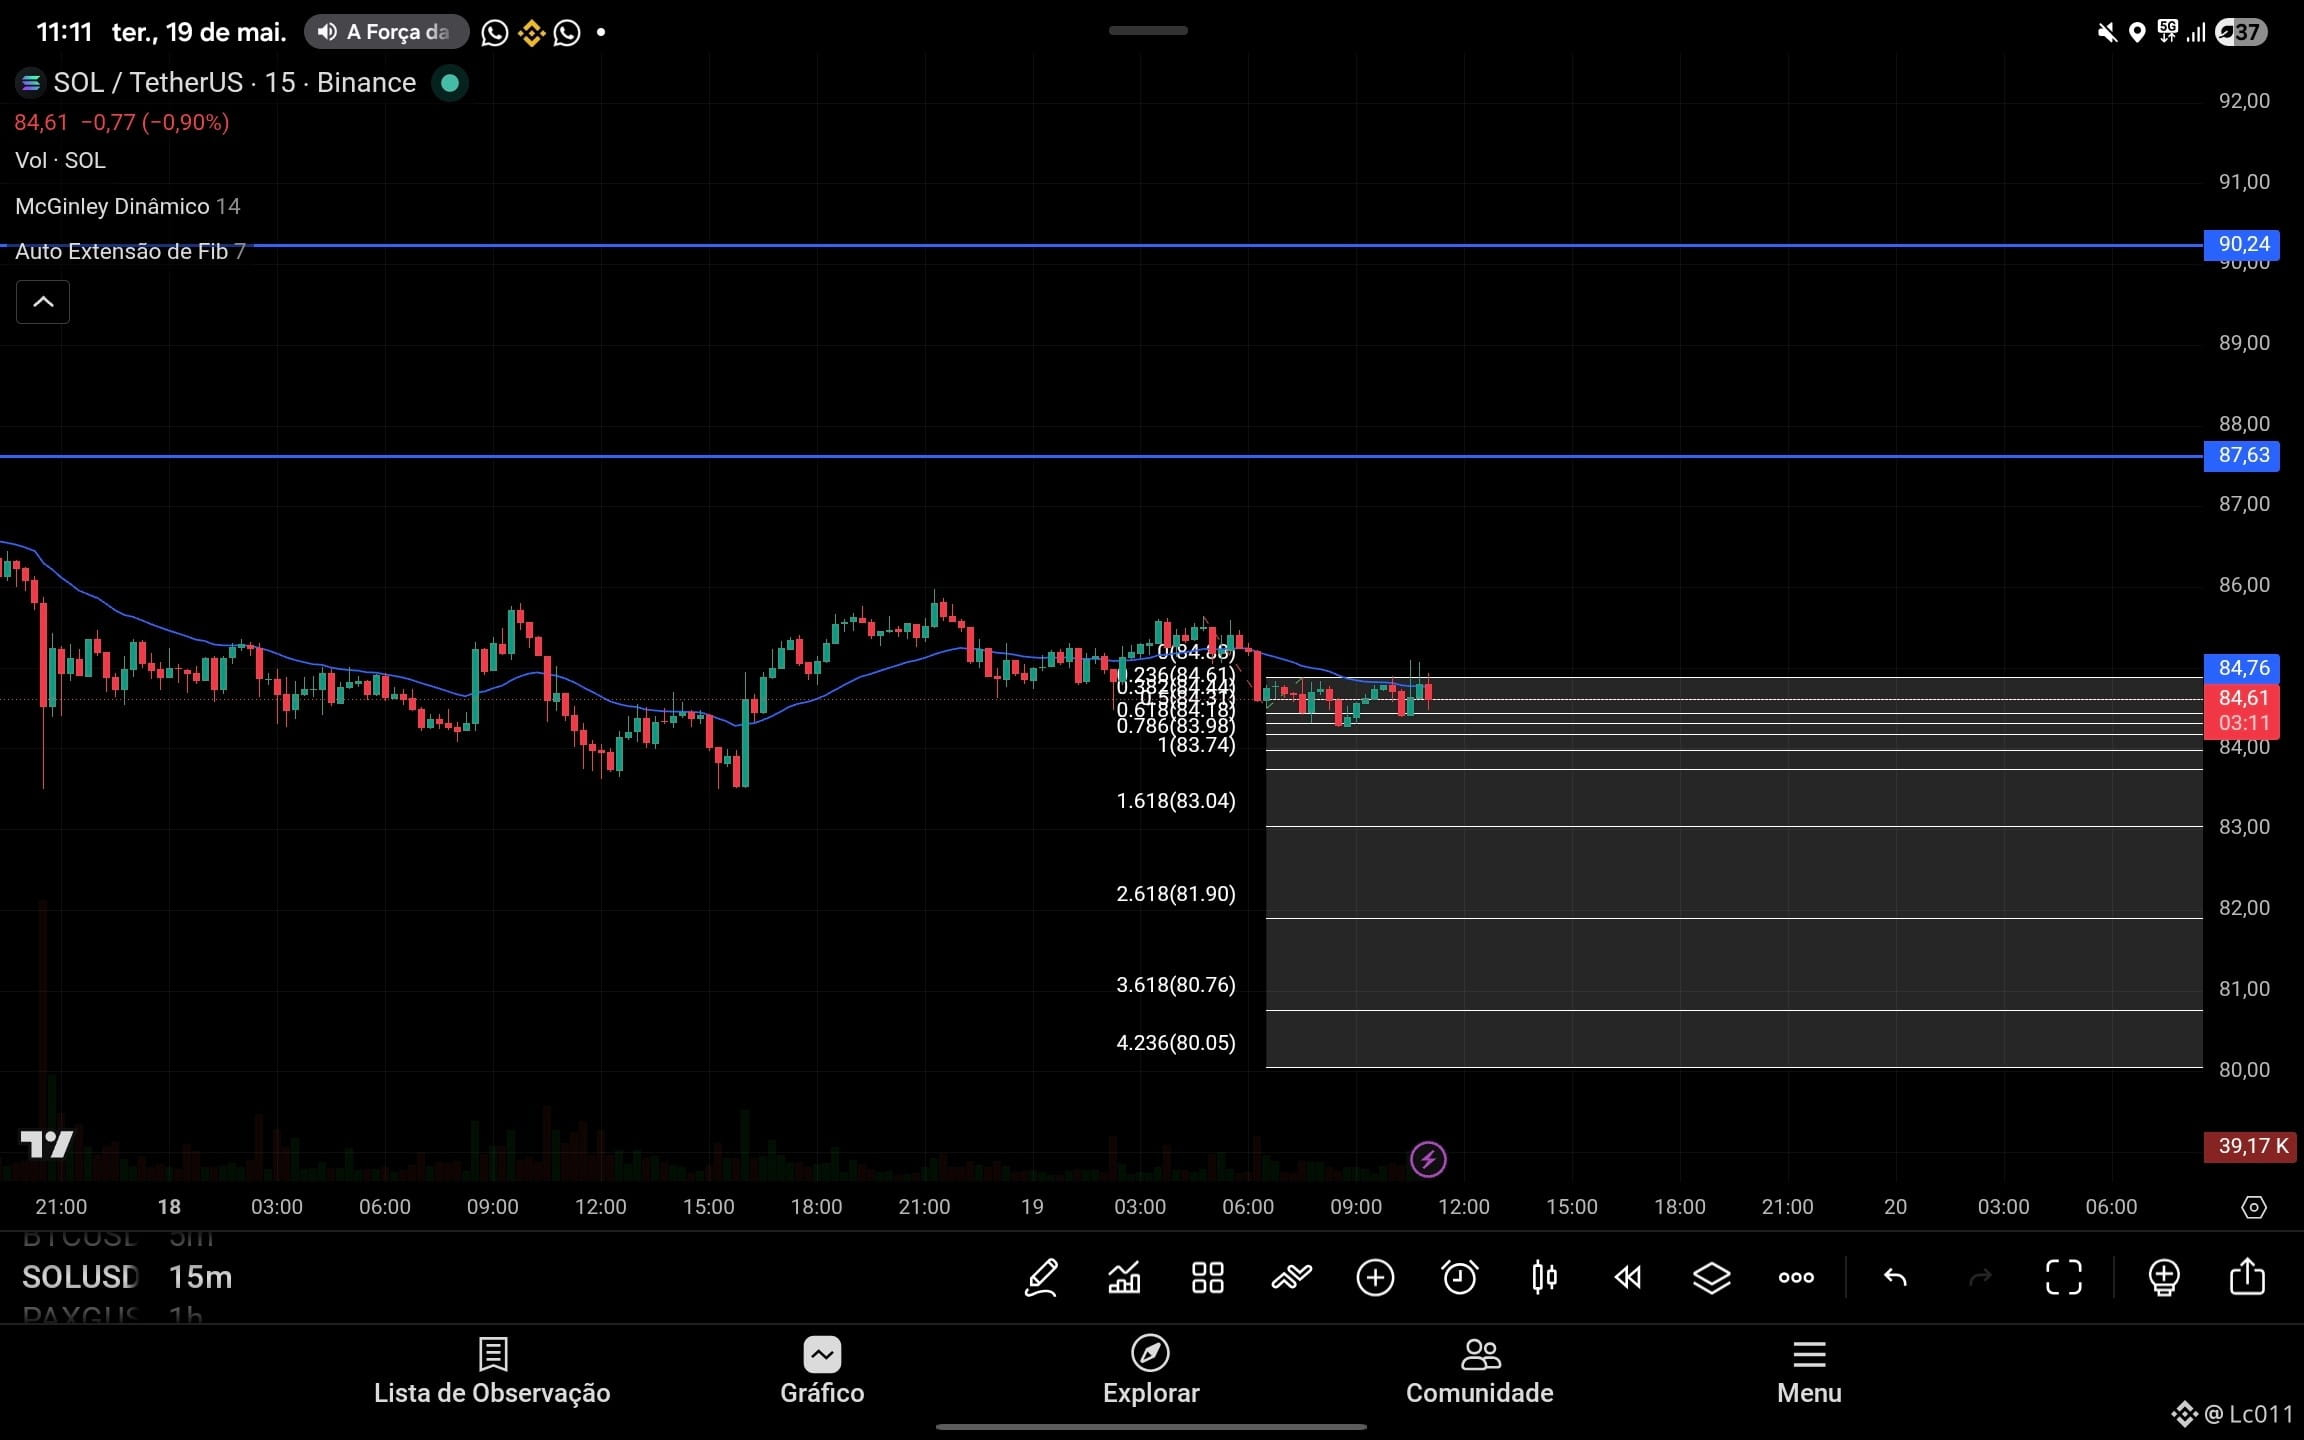
Task: Tap the 39,17 K volume label
Action: [2250, 1146]
